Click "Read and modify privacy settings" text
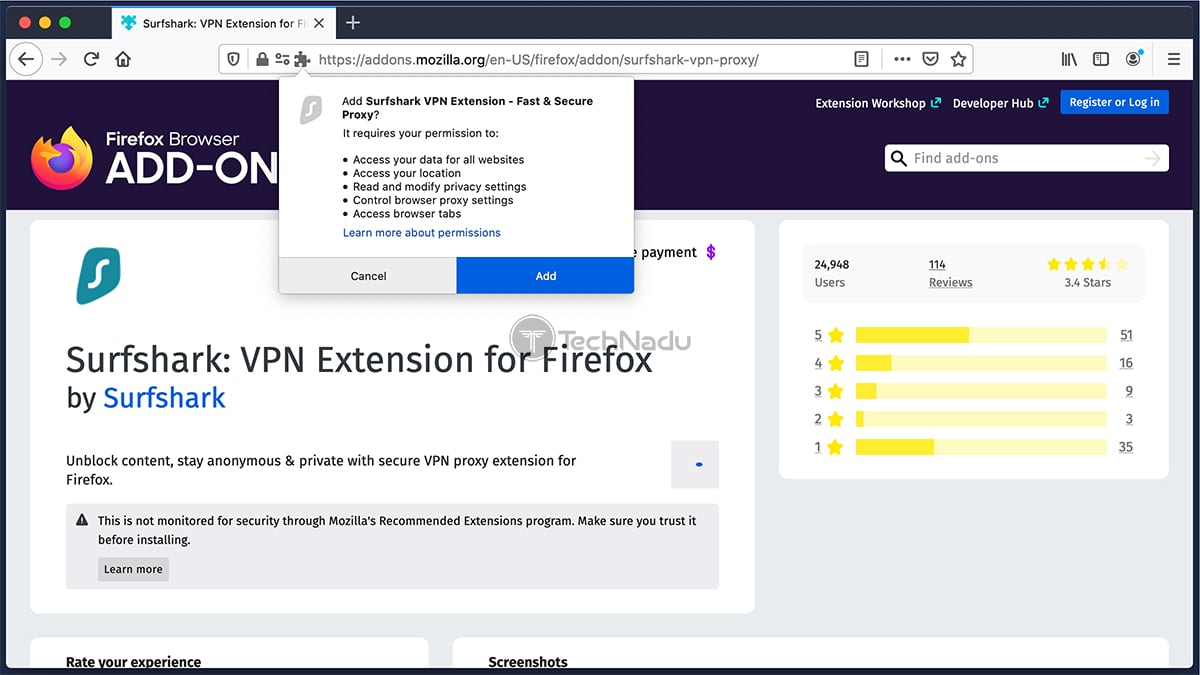Image resolution: width=1200 pixels, height=675 pixels. tap(439, 187)
